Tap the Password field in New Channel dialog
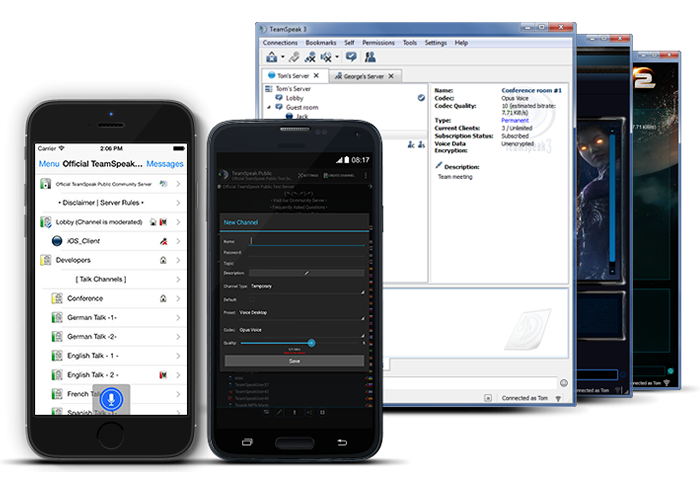Screen dimensions: 700x482 coord(307,253)
